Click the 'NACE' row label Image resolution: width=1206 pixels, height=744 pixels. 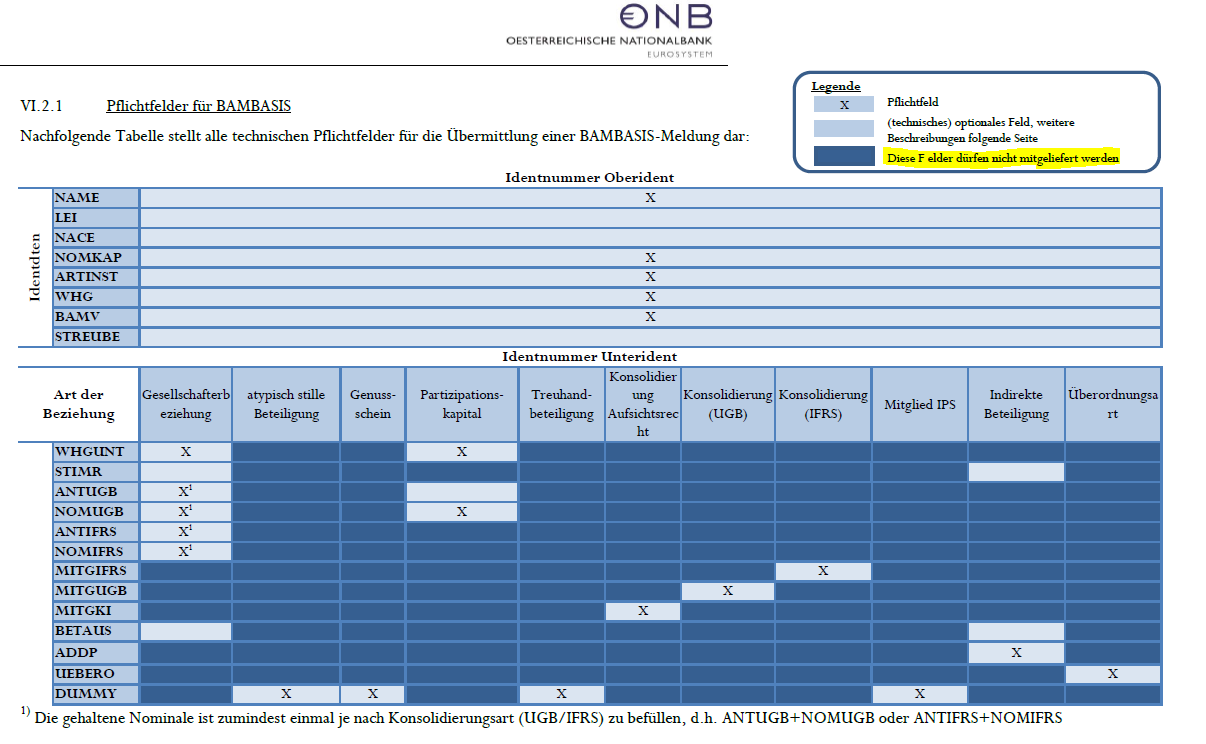96,238
